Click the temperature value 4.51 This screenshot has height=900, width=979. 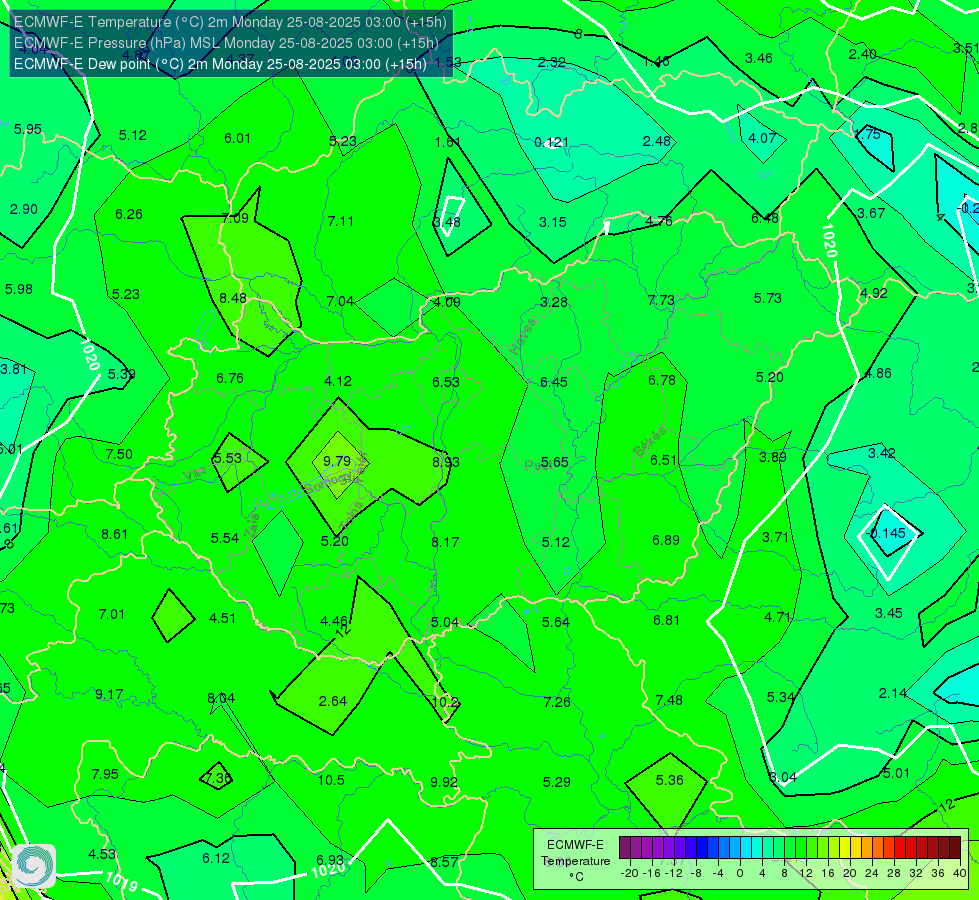tap(222, 618)
